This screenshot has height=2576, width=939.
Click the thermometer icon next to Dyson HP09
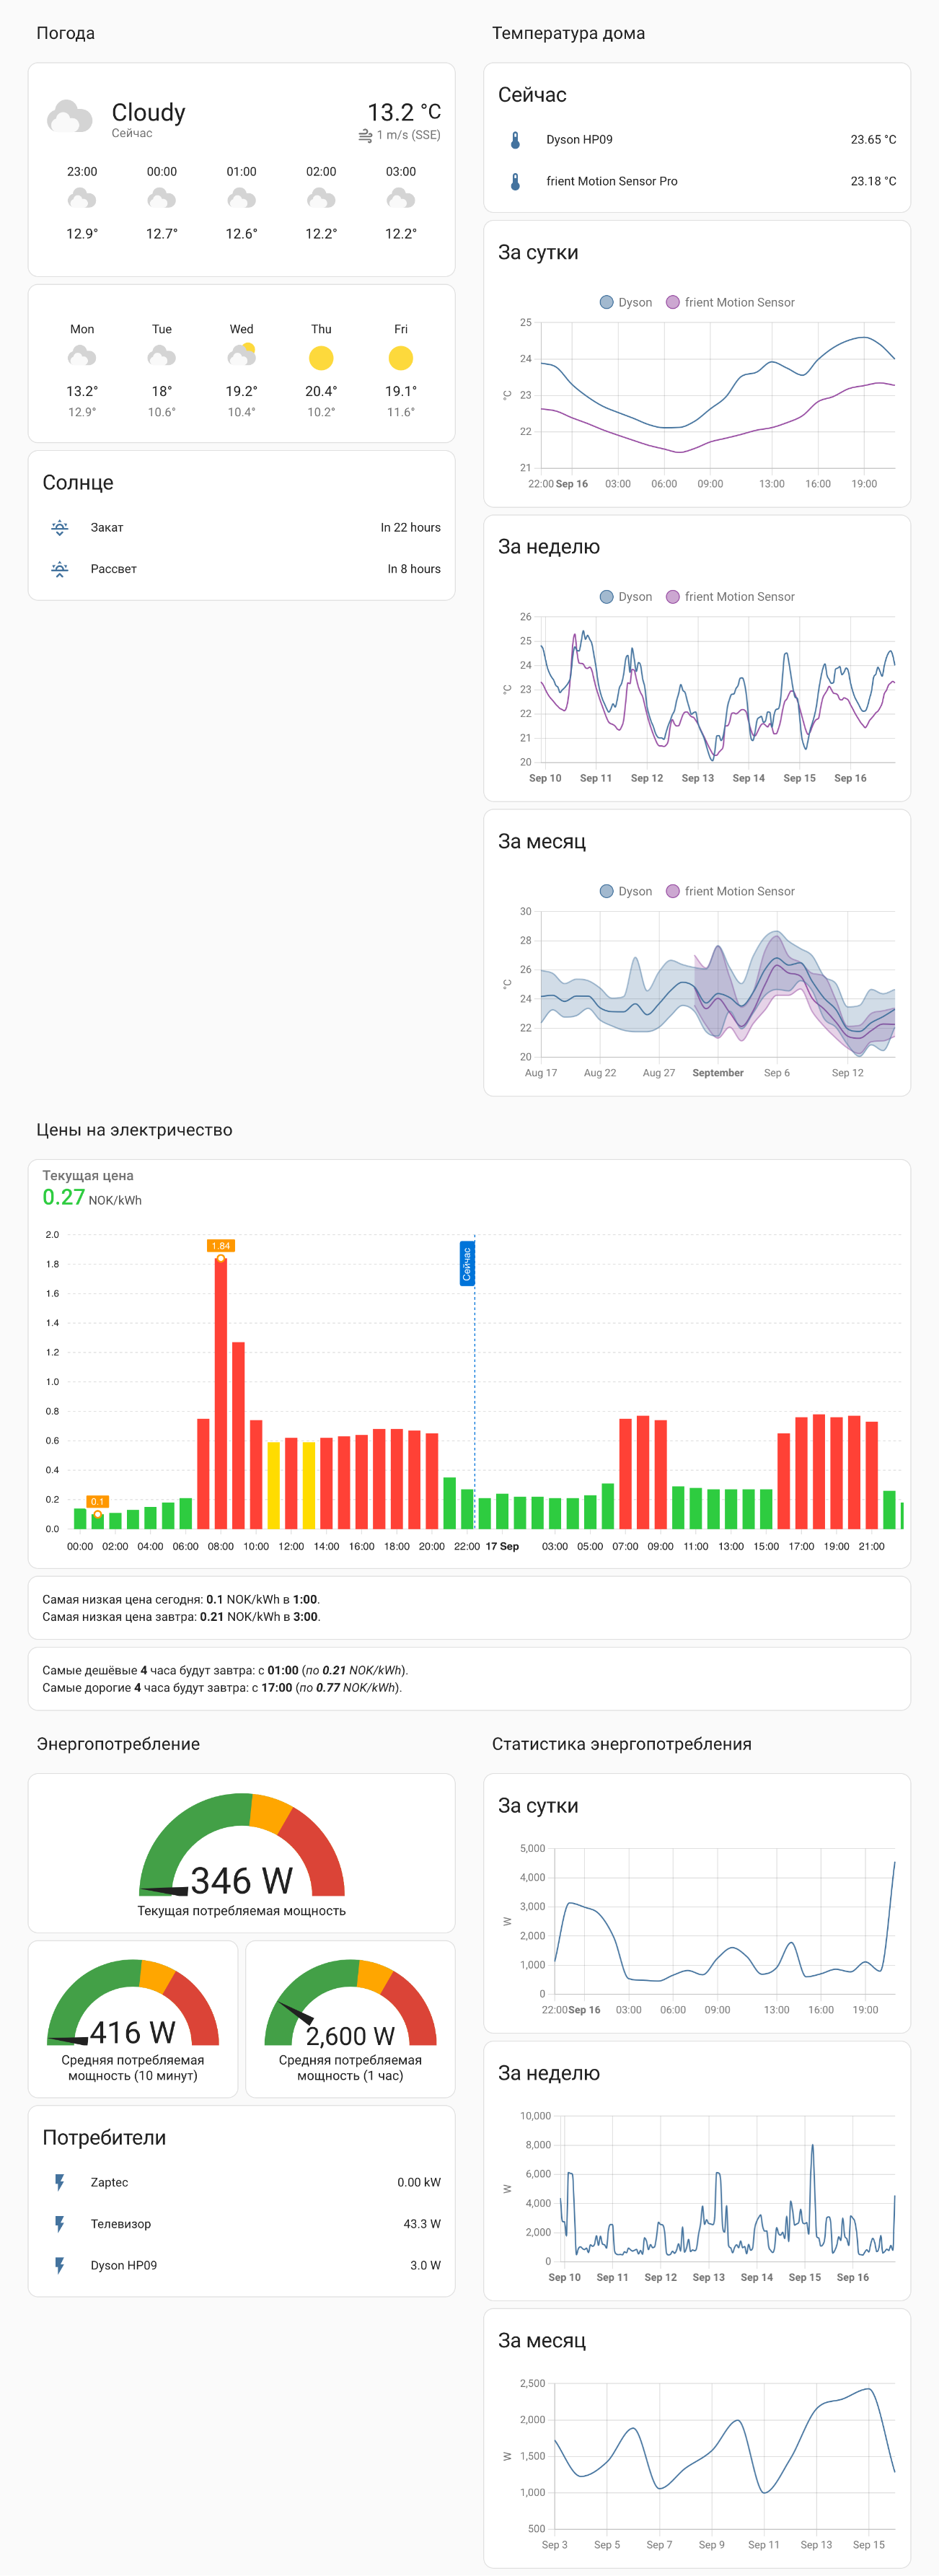coord(515,140)
